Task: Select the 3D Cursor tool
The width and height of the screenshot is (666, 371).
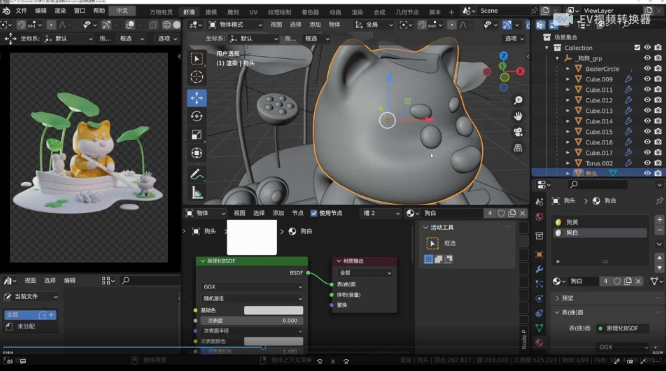Action: point(197,77)
